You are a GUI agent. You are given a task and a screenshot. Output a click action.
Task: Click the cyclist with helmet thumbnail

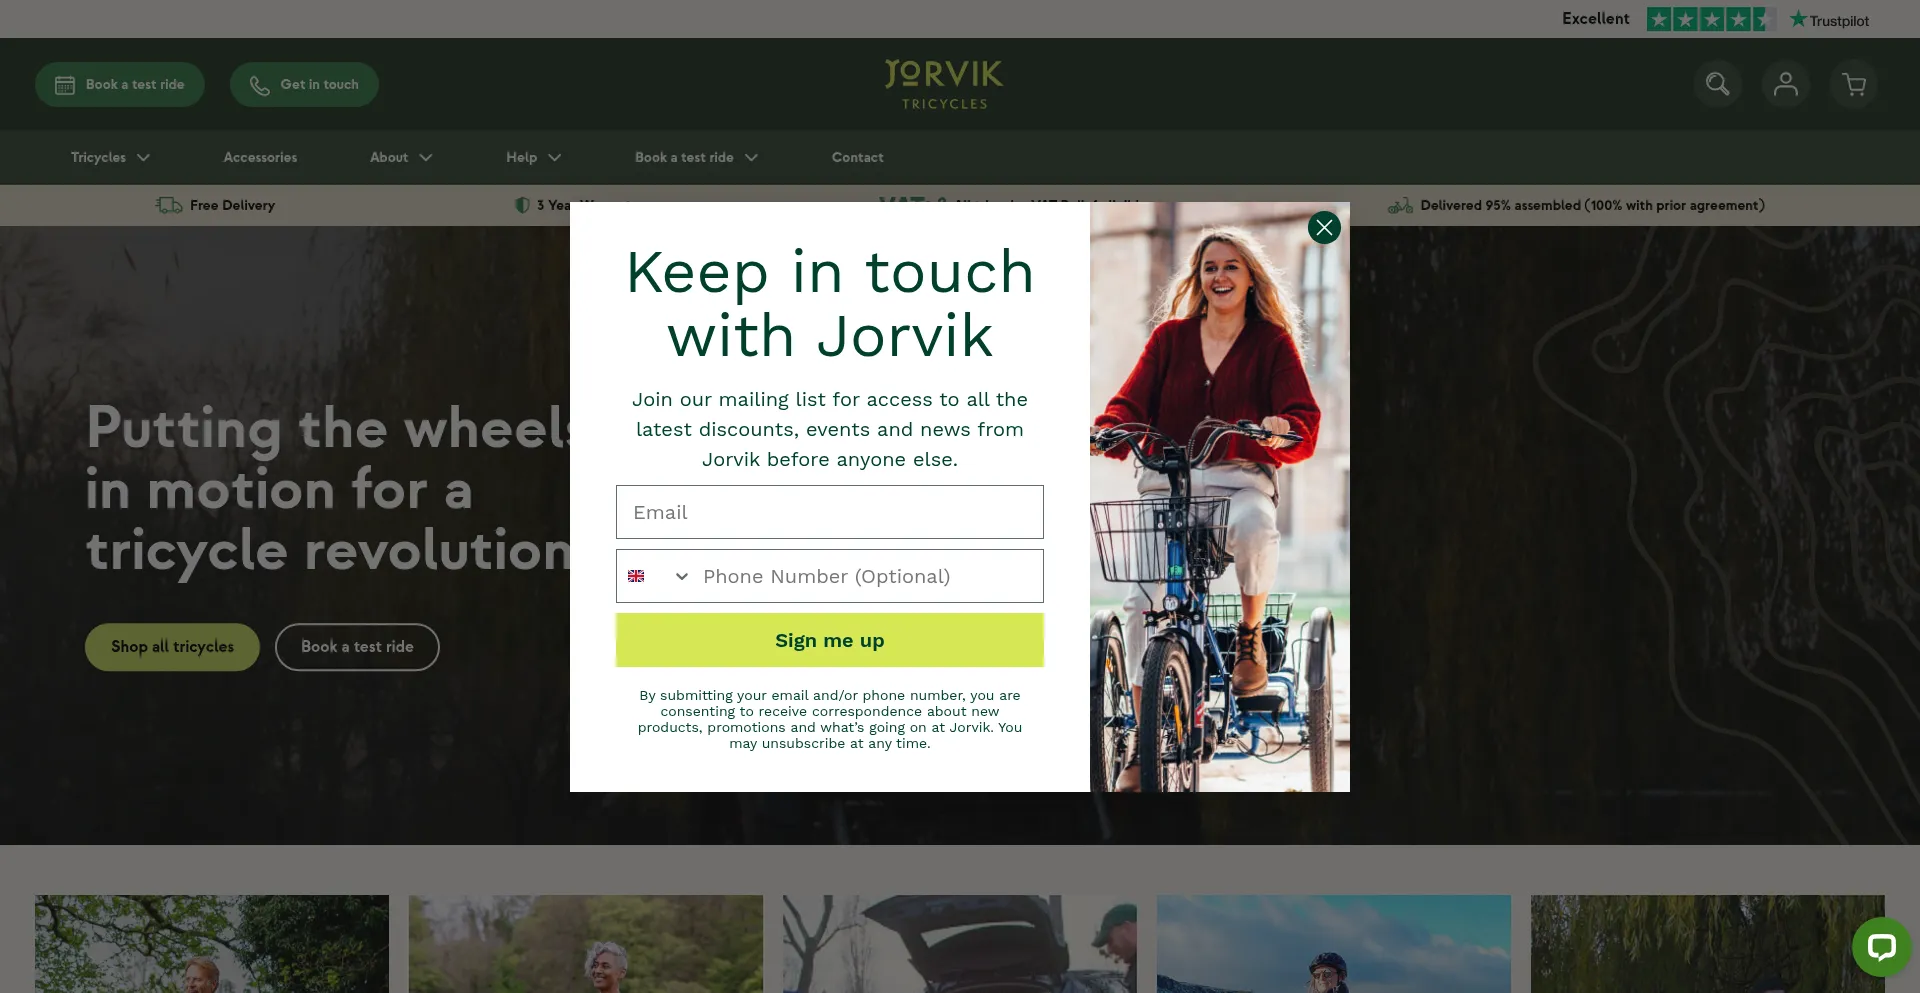(1334, 944)
